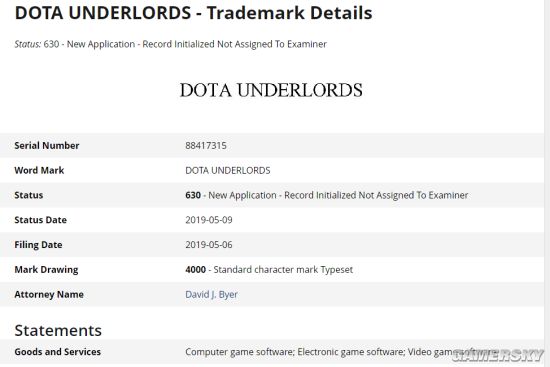The height and width of the screenshot is (367, 550).
Task: Click the Attorney Name row label
Action: coord(49,294)
